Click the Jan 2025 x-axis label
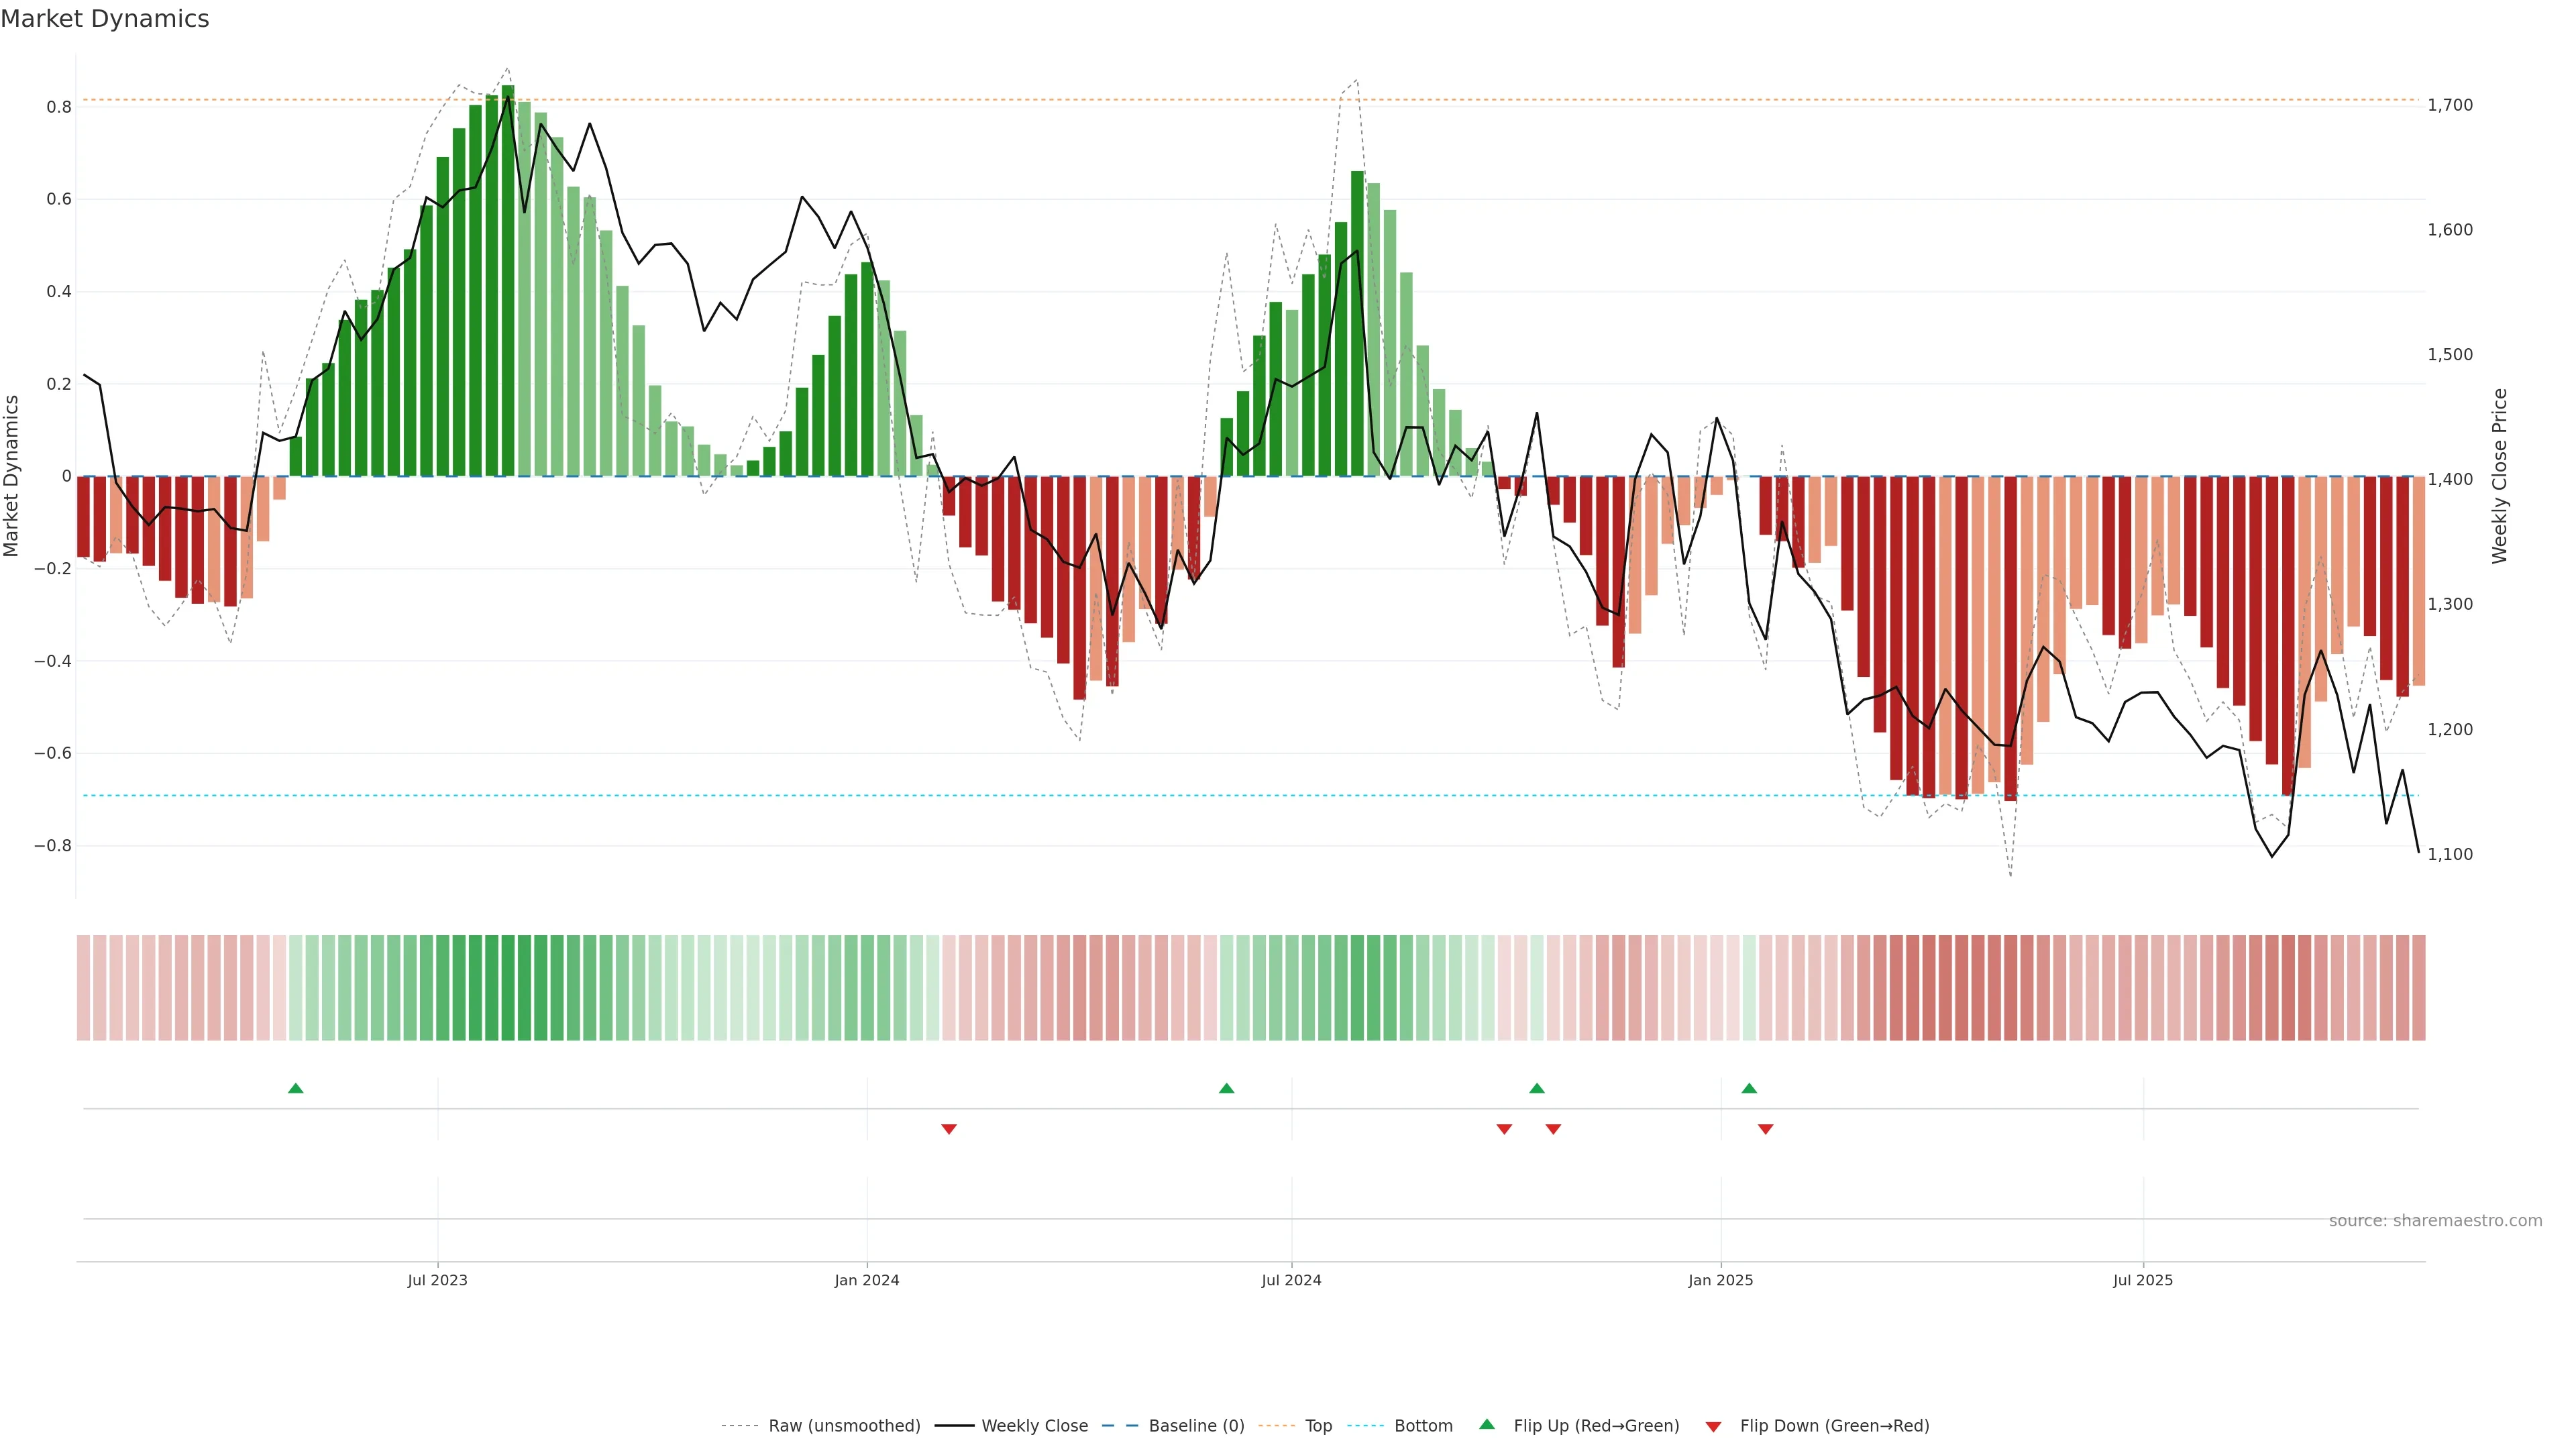Screen dimensions: 2576x1449 (x=1720, y=1280)
